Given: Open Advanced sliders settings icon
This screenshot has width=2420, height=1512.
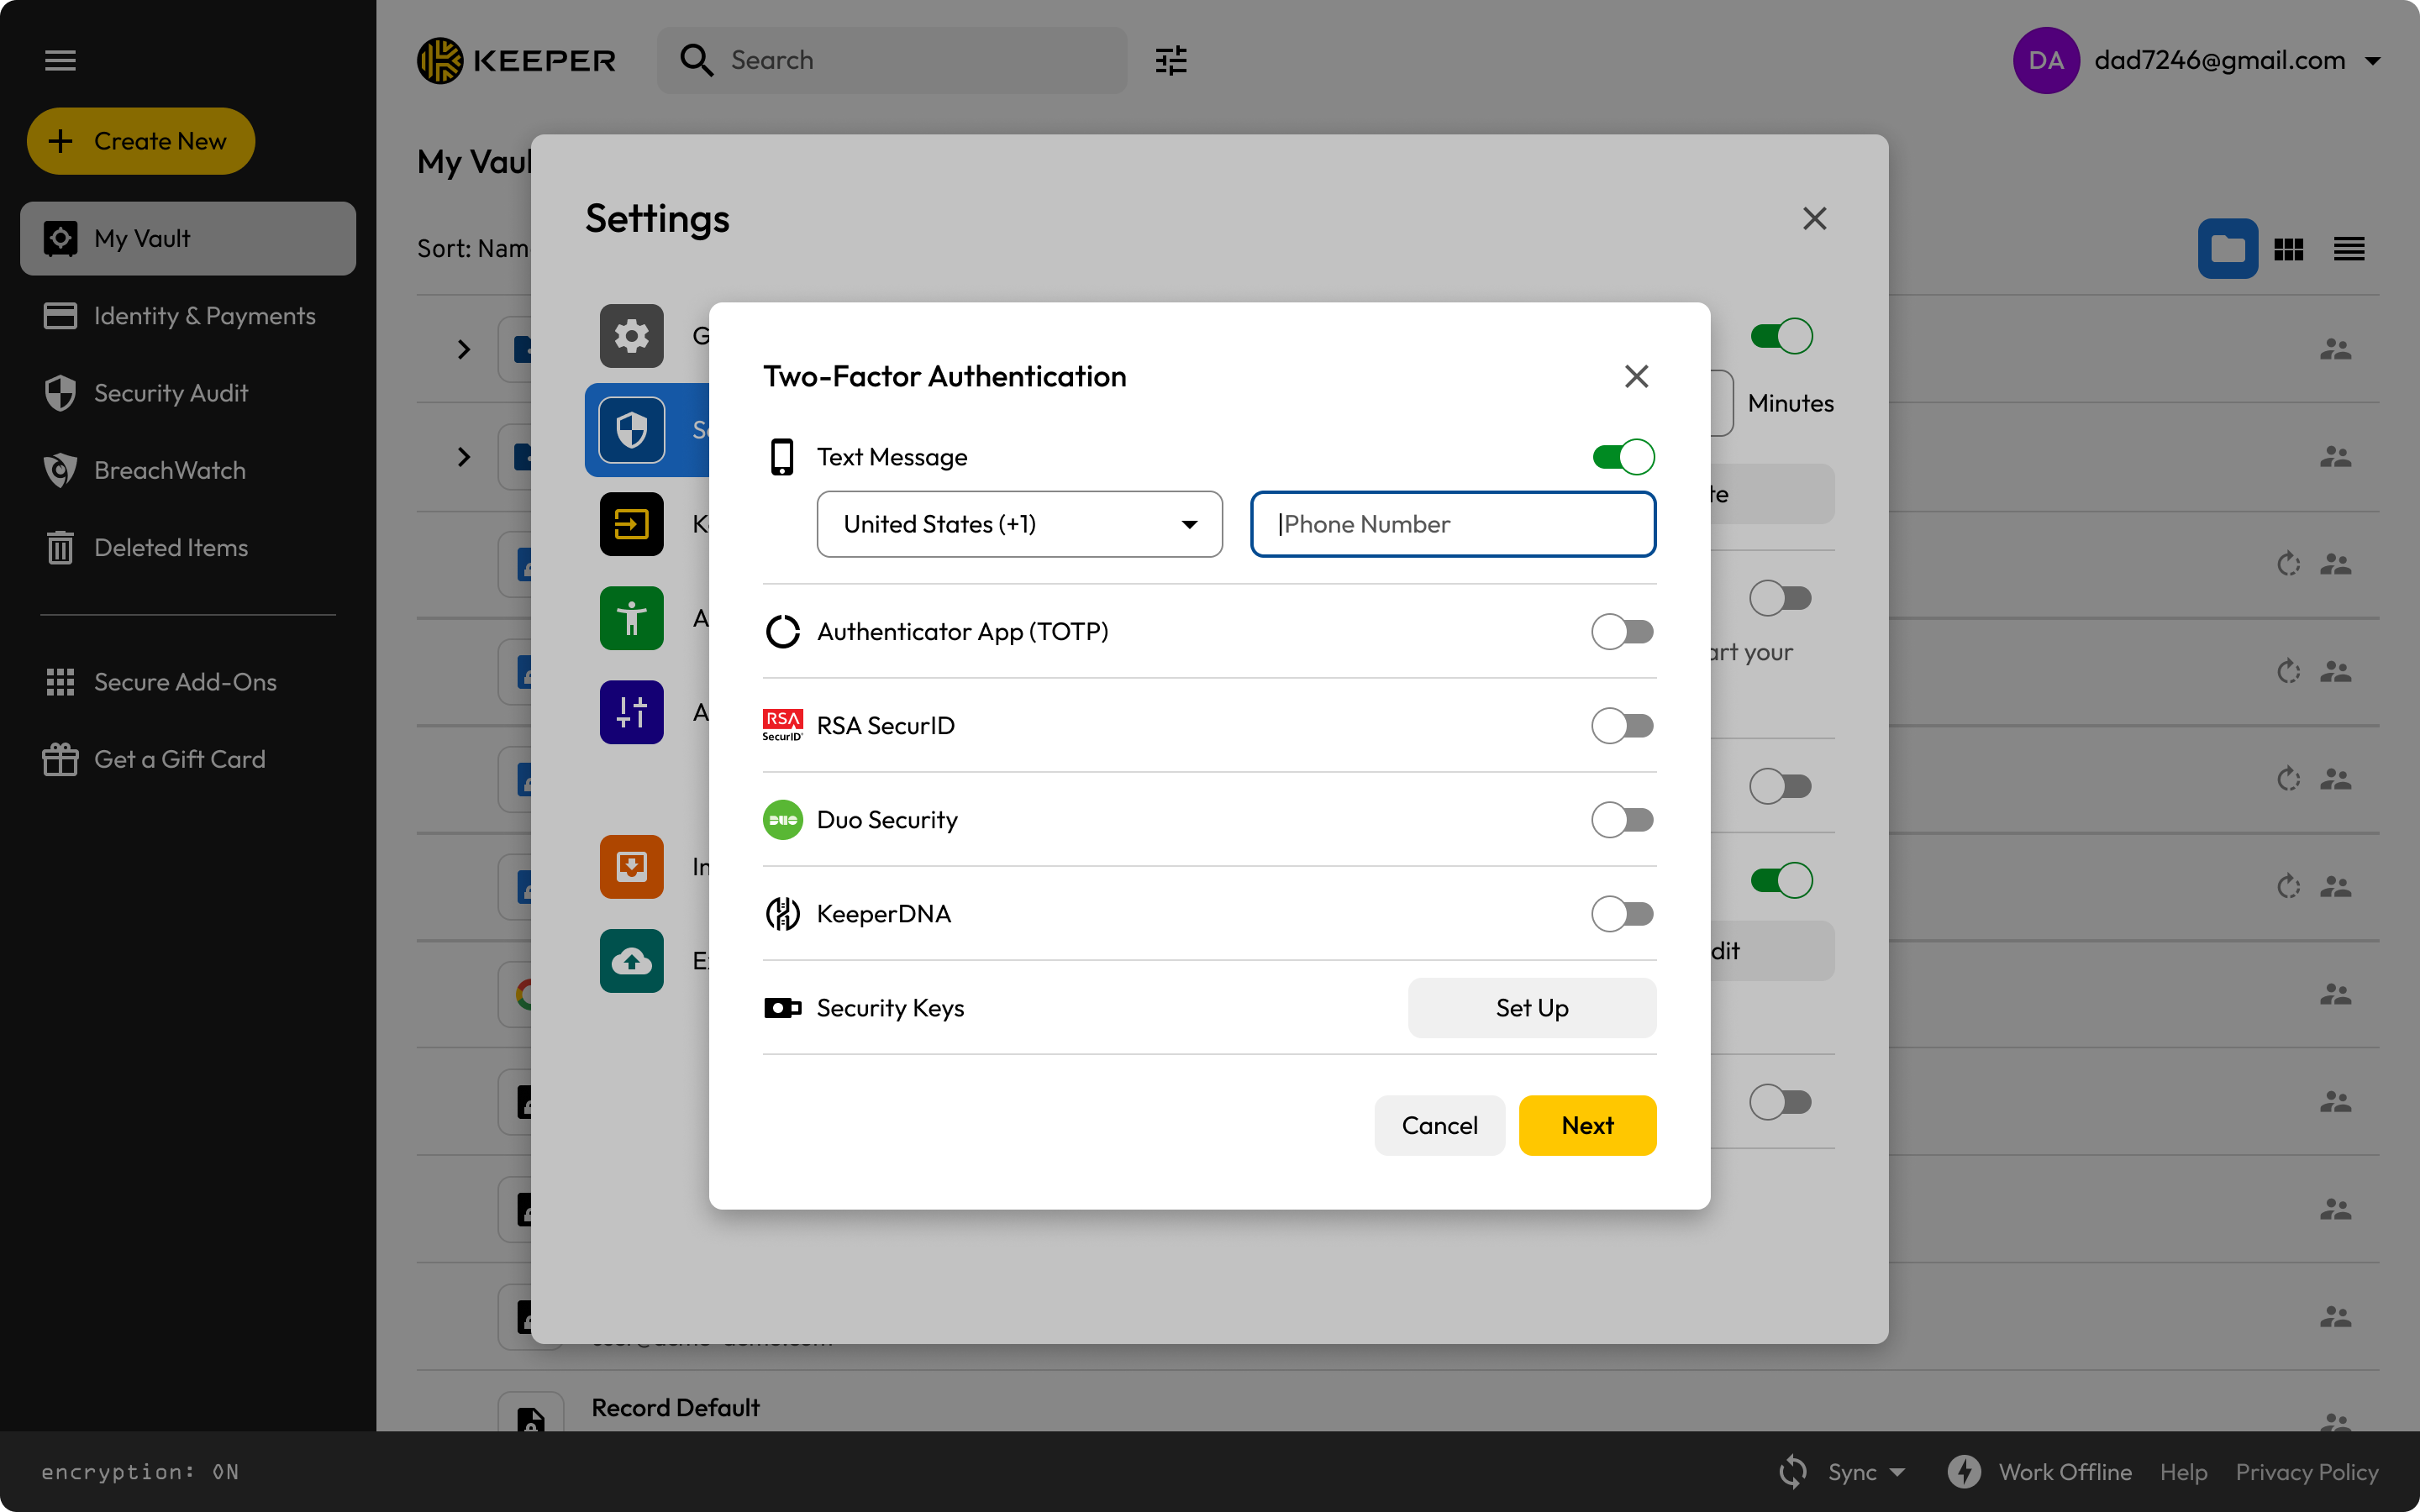Looking at the screenshot, I should [631, 712].
